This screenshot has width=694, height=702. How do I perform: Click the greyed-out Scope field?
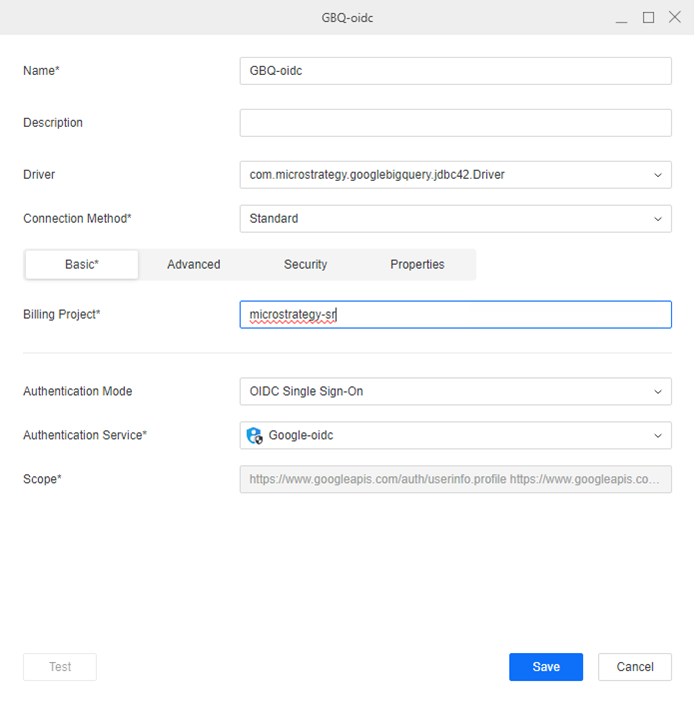tap(455, 480)
